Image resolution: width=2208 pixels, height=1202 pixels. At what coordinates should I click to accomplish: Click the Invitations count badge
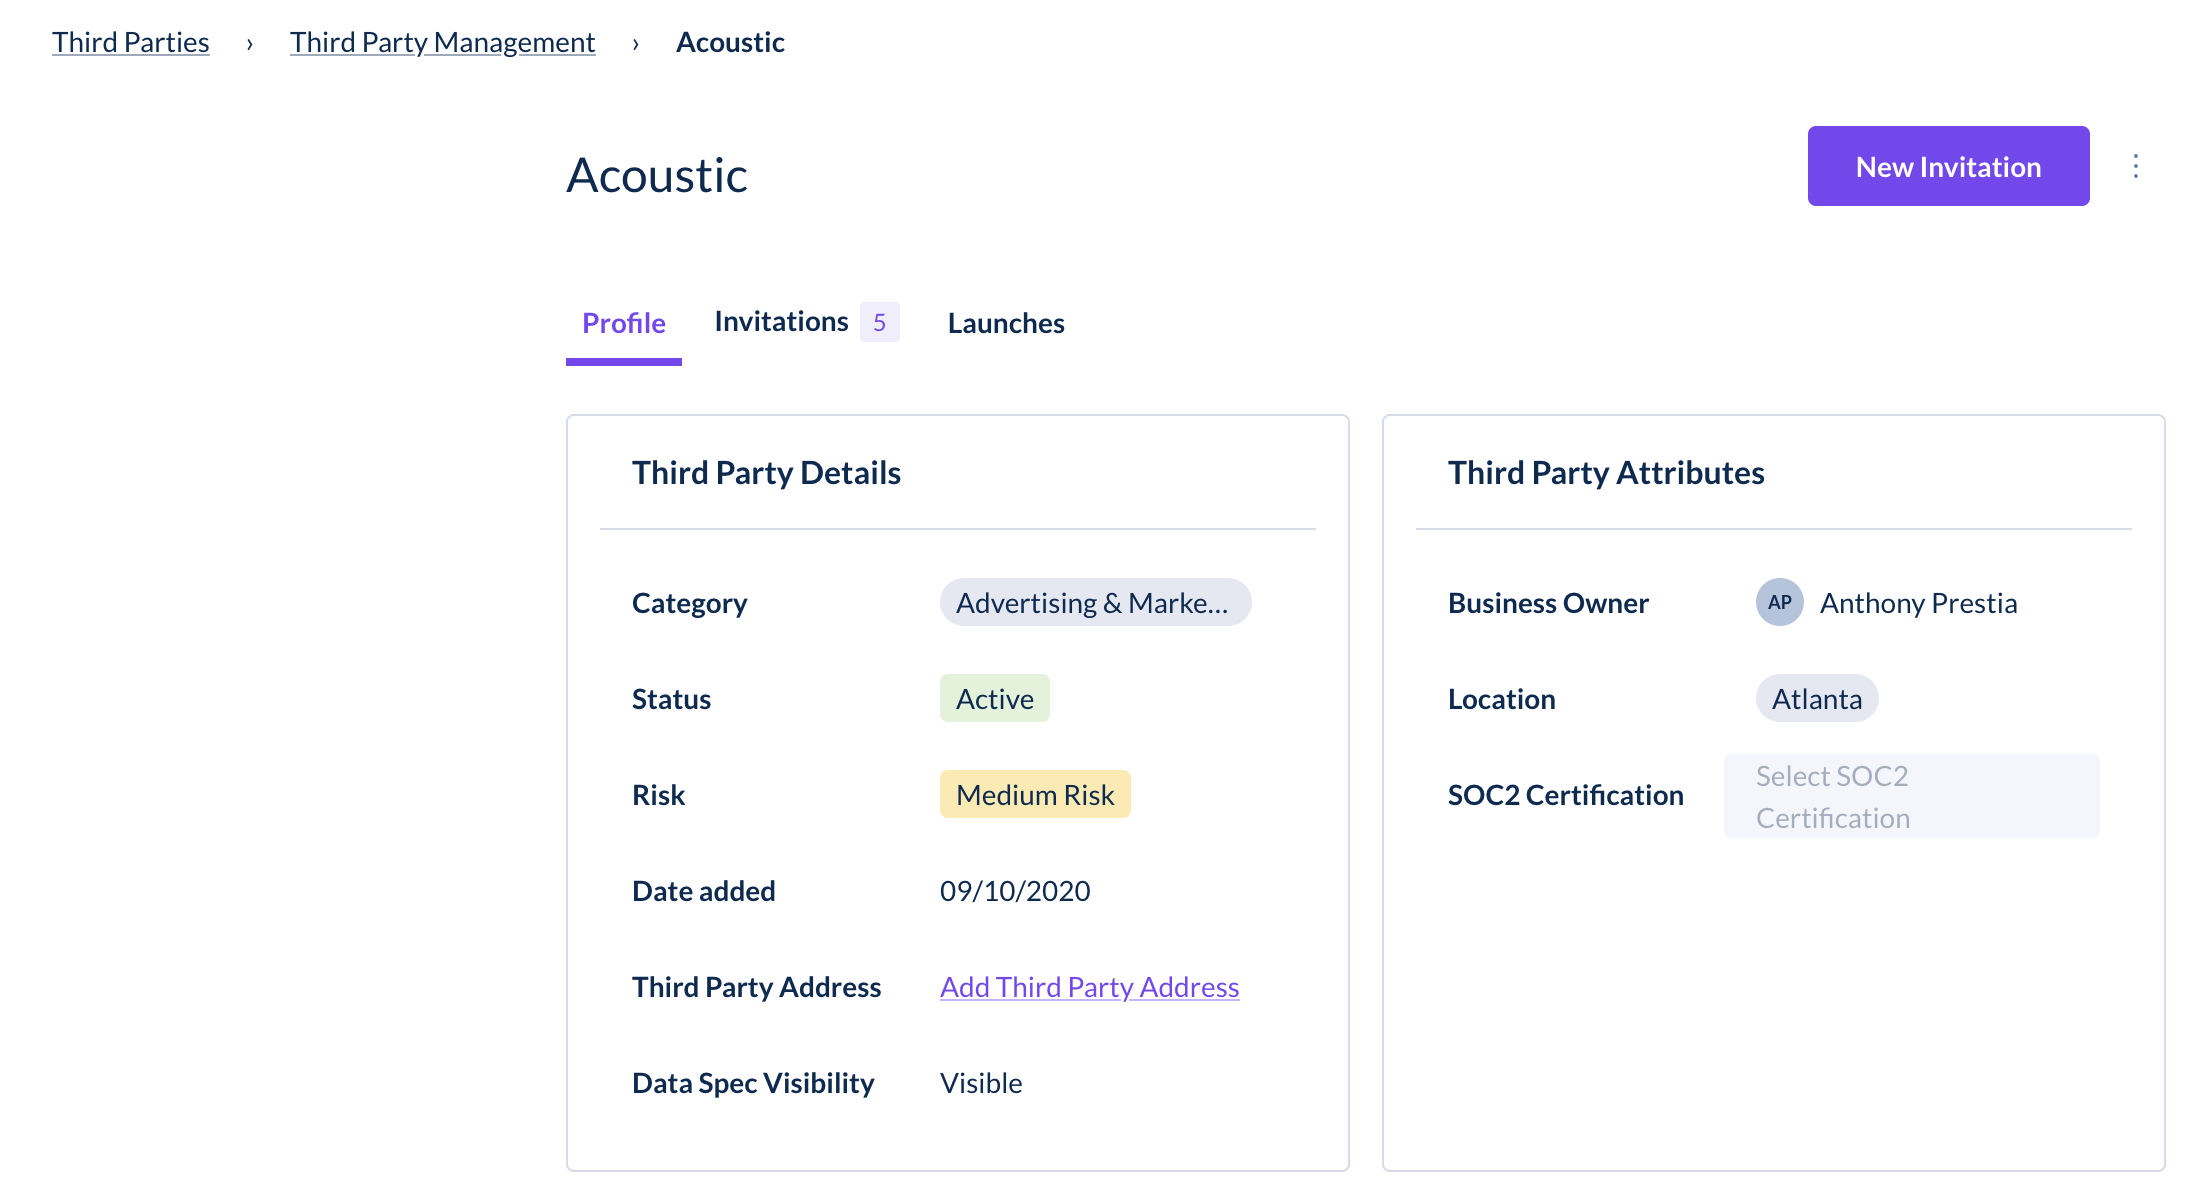point(879,322)
